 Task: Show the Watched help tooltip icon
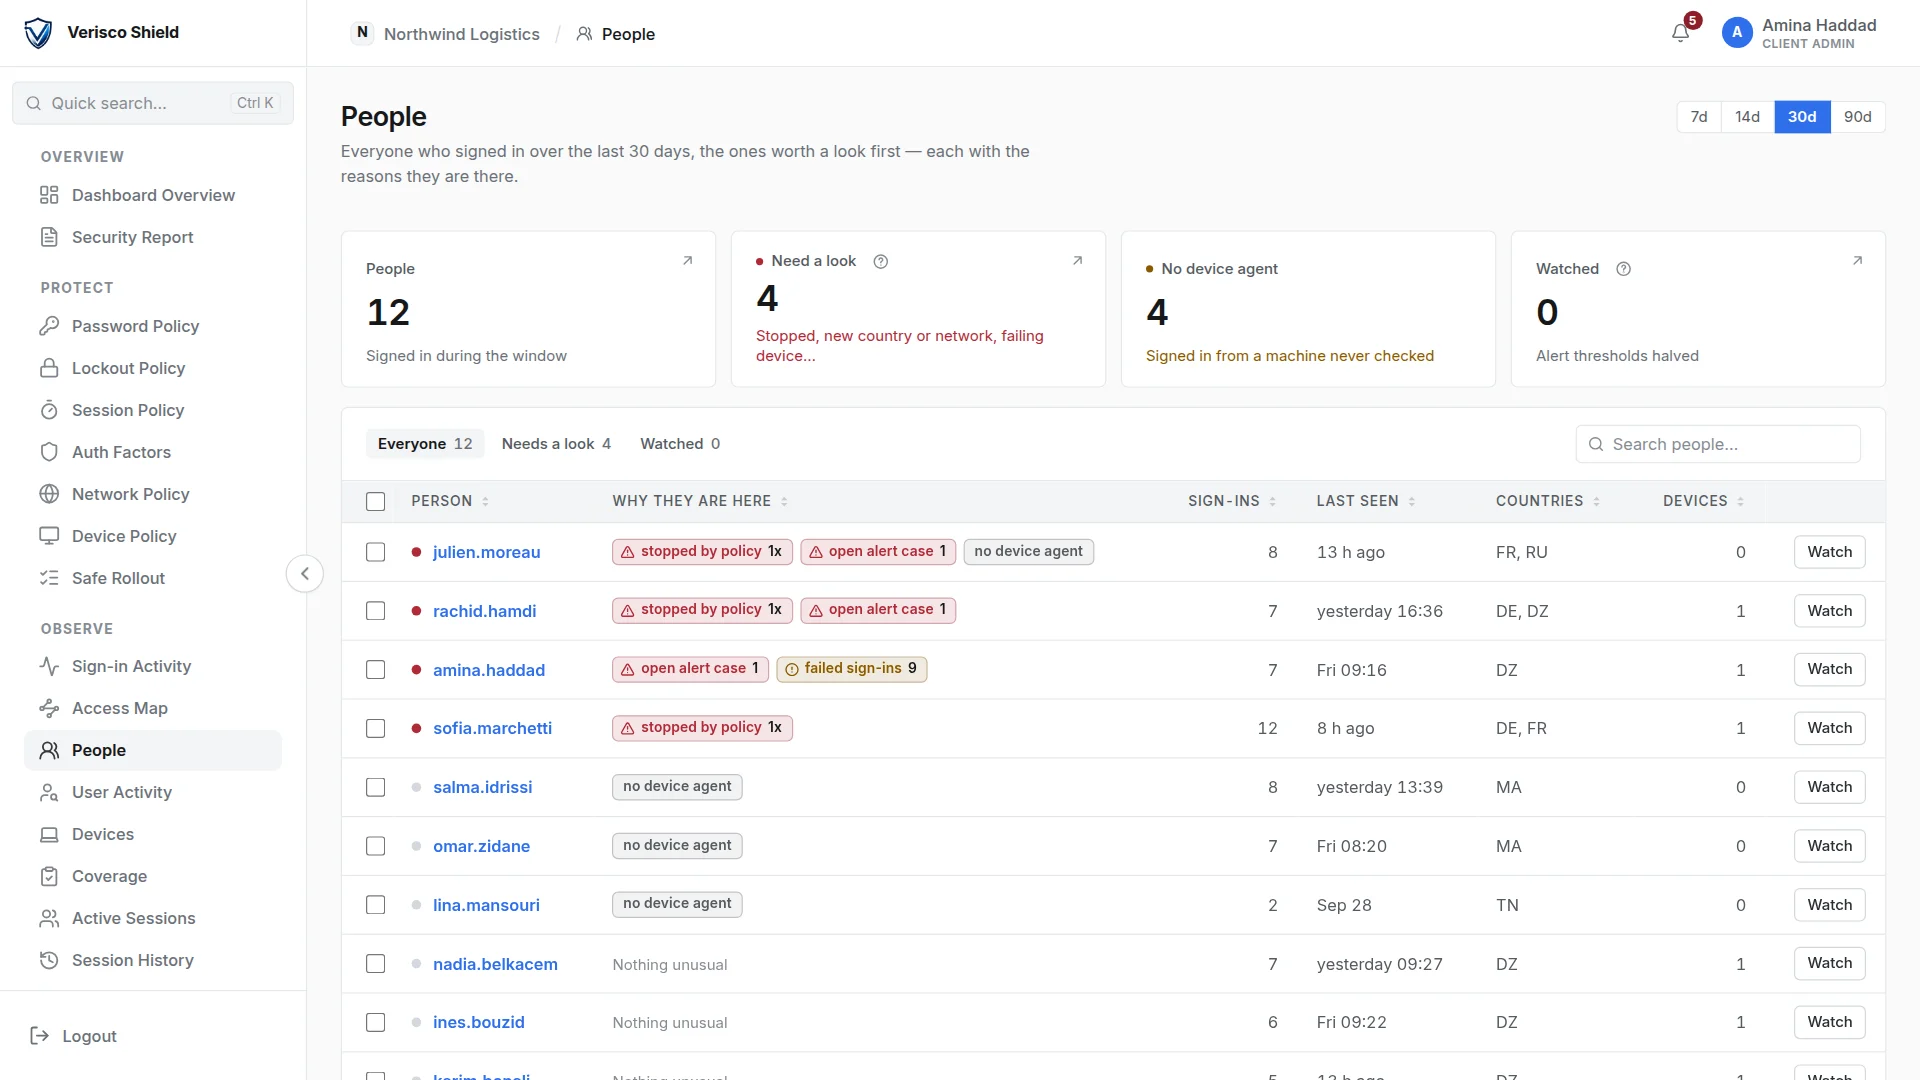click(1624, 269)
